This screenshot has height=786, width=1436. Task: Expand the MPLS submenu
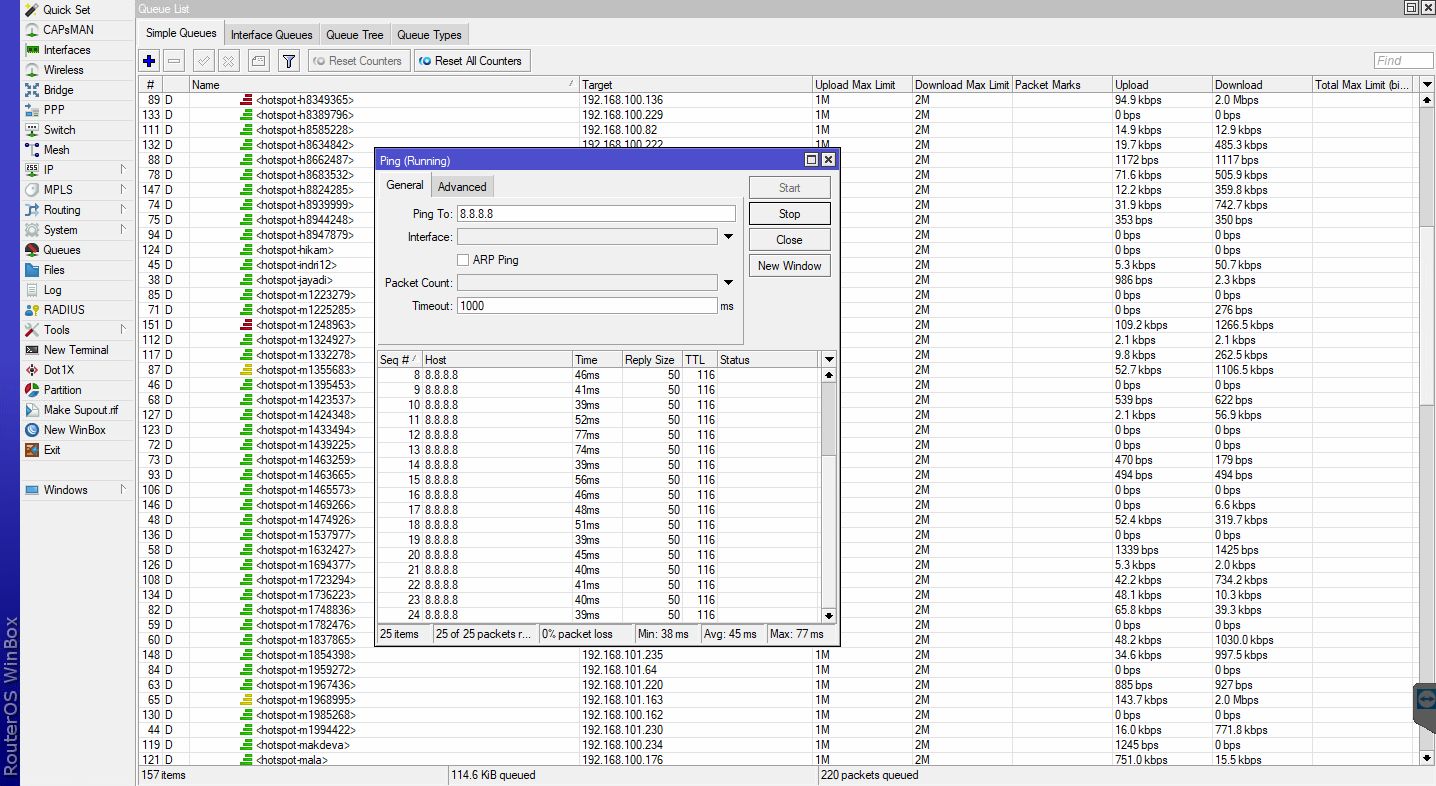[x=123, y=190]
